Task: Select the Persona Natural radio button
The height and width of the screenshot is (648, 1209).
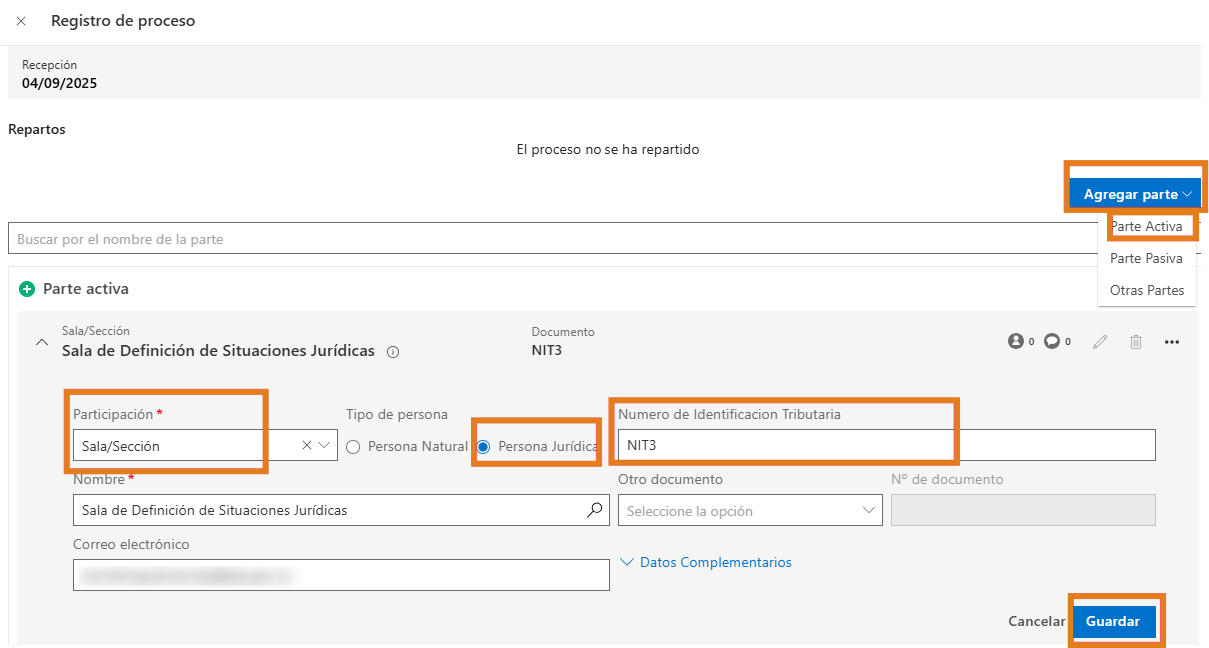Action: pyautogui.click(x=353, y=447)
